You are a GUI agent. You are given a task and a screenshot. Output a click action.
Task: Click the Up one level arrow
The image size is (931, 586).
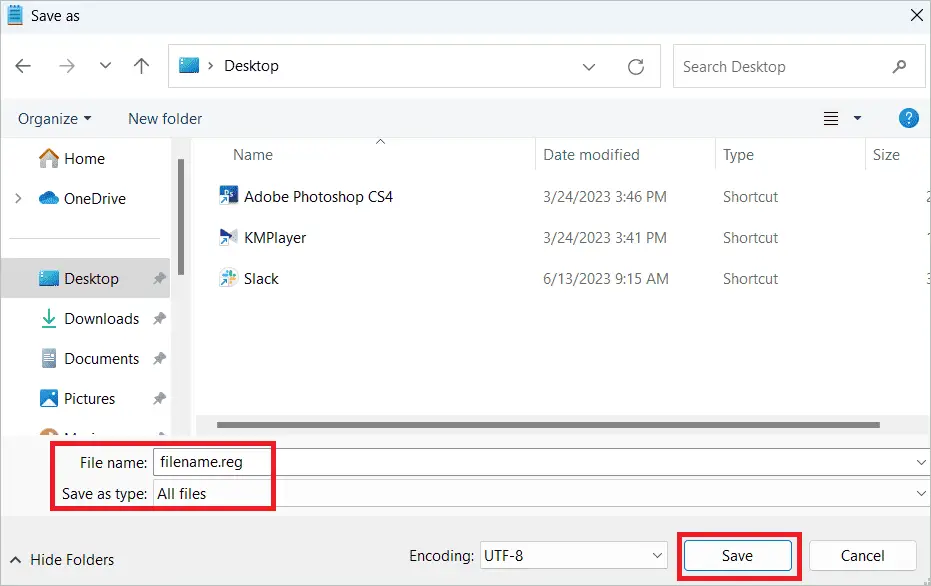[141, 66]
